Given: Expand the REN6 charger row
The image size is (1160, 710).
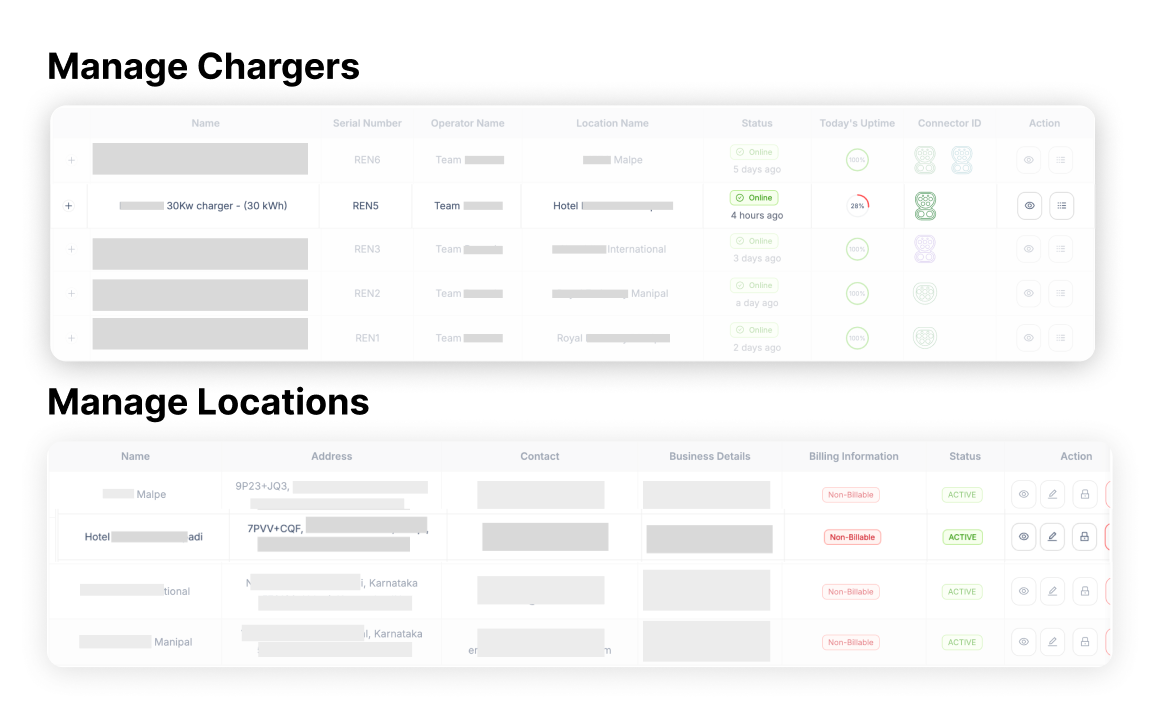Looking at the screenshot, I should pyautogui.click(x=71, y=160).
